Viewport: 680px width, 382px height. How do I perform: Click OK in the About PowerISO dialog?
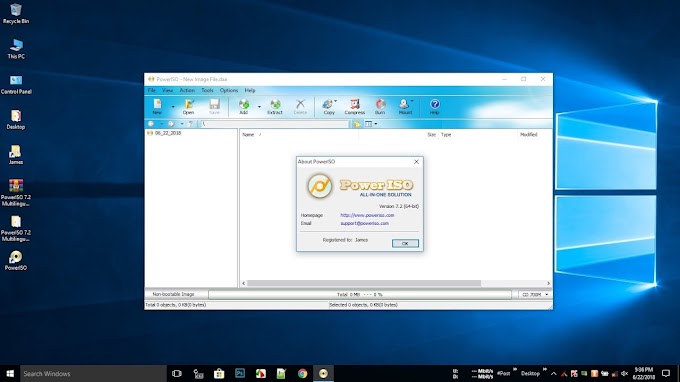405,243
